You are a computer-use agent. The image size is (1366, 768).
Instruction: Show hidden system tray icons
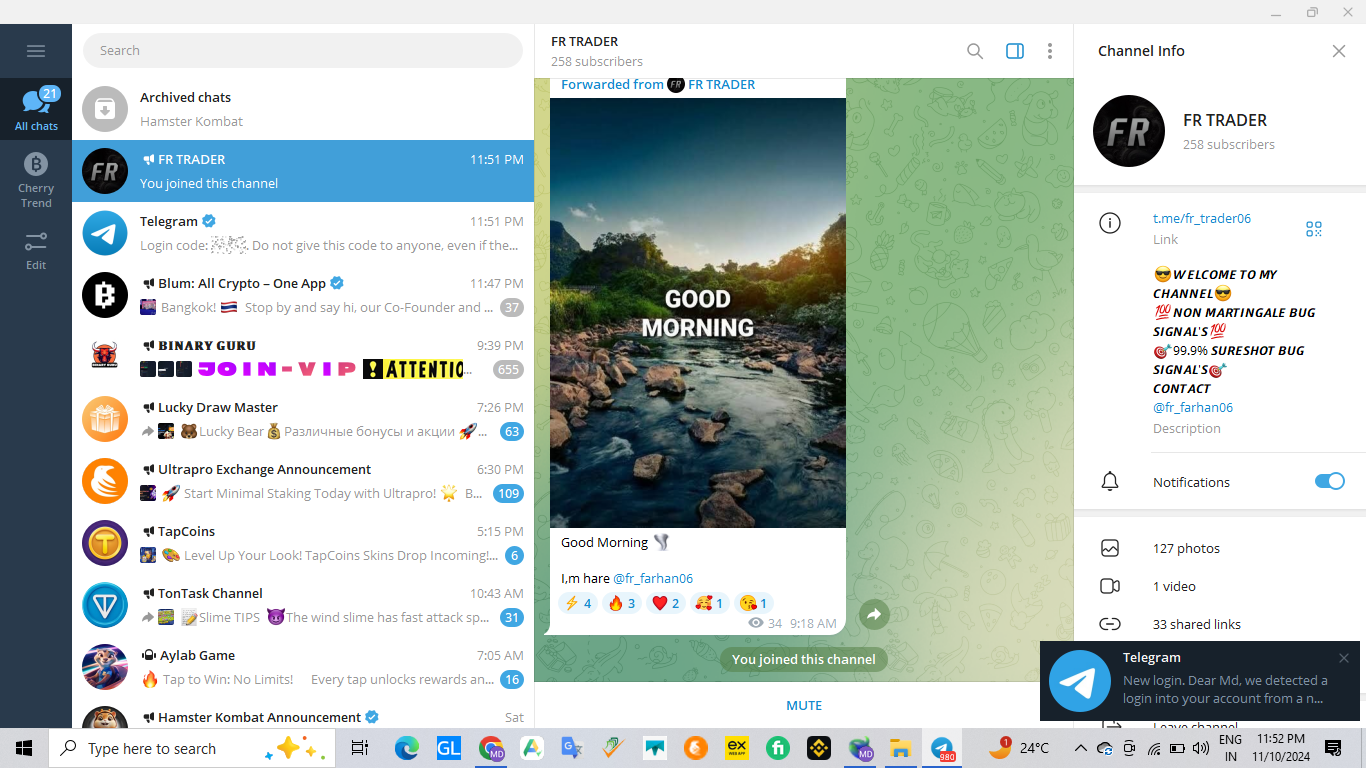(x=1081, y=748)
